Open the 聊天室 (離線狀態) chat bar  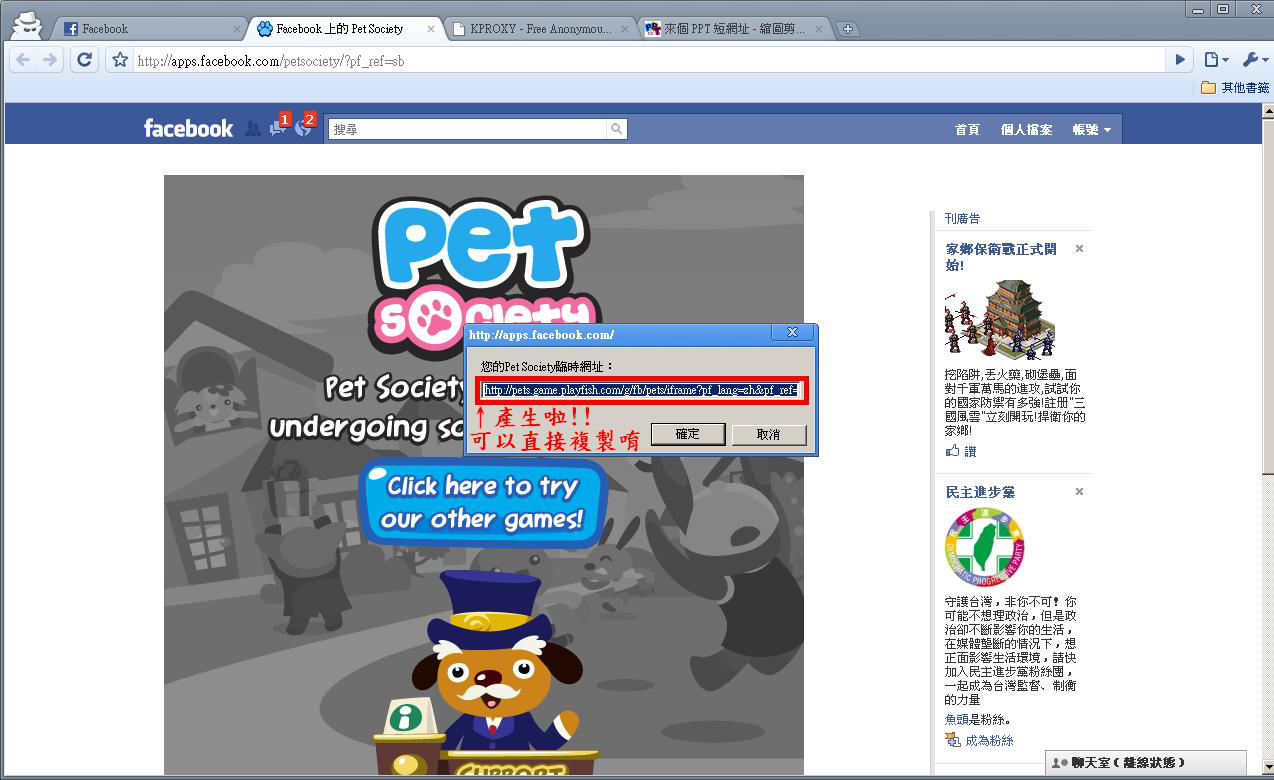[1146, 763]
